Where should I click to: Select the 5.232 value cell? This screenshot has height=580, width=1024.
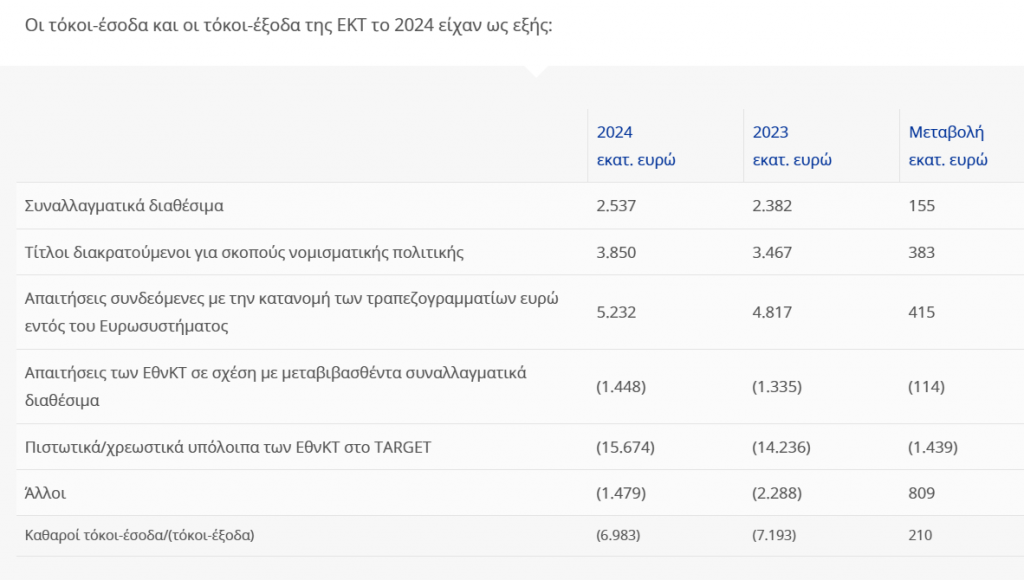tap(616, 312)
